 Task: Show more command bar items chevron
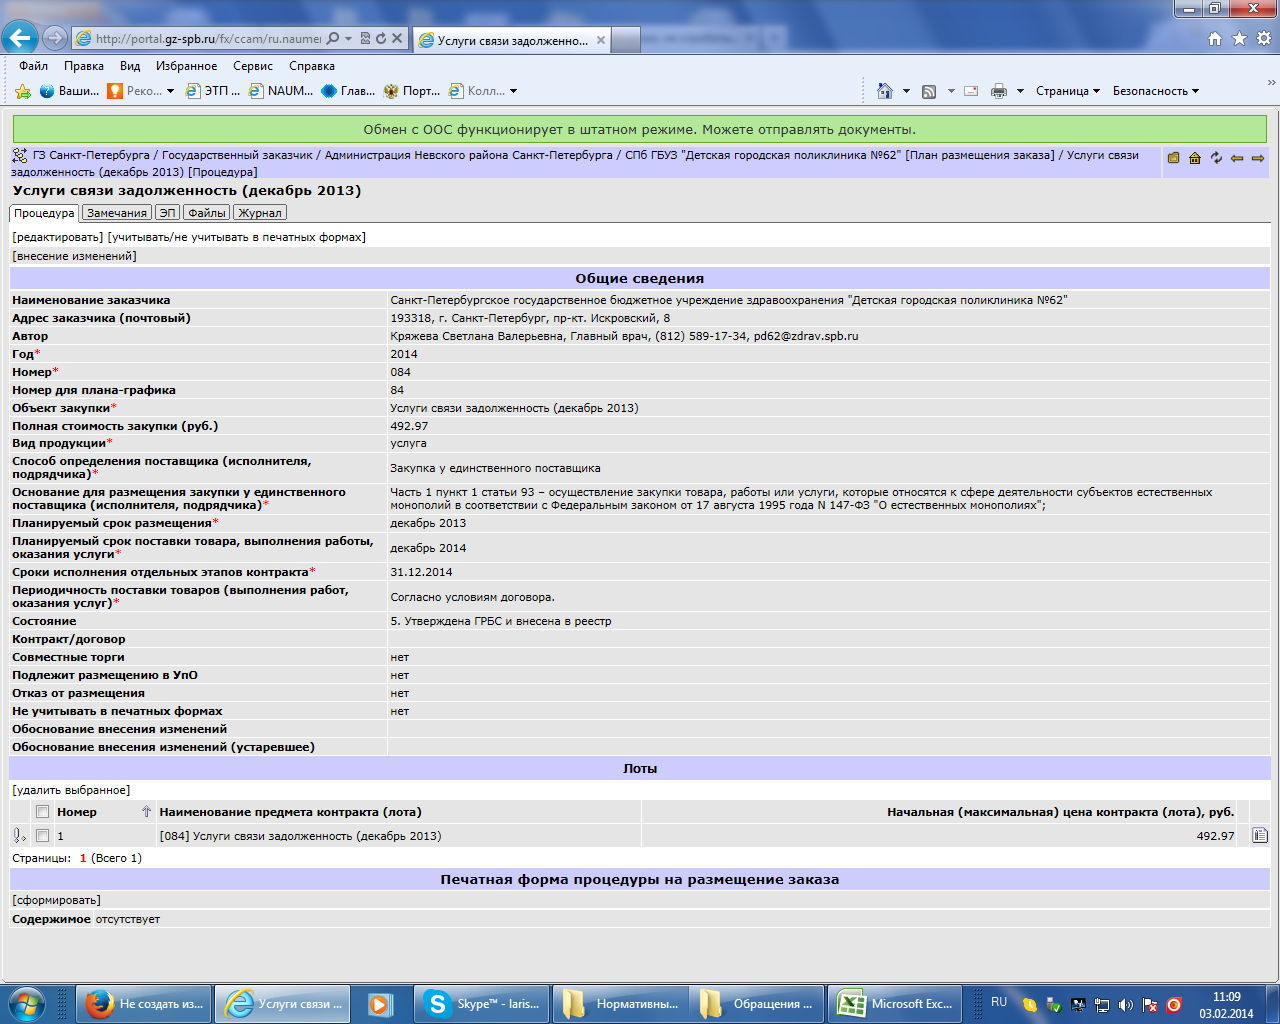click(1272, 83)
